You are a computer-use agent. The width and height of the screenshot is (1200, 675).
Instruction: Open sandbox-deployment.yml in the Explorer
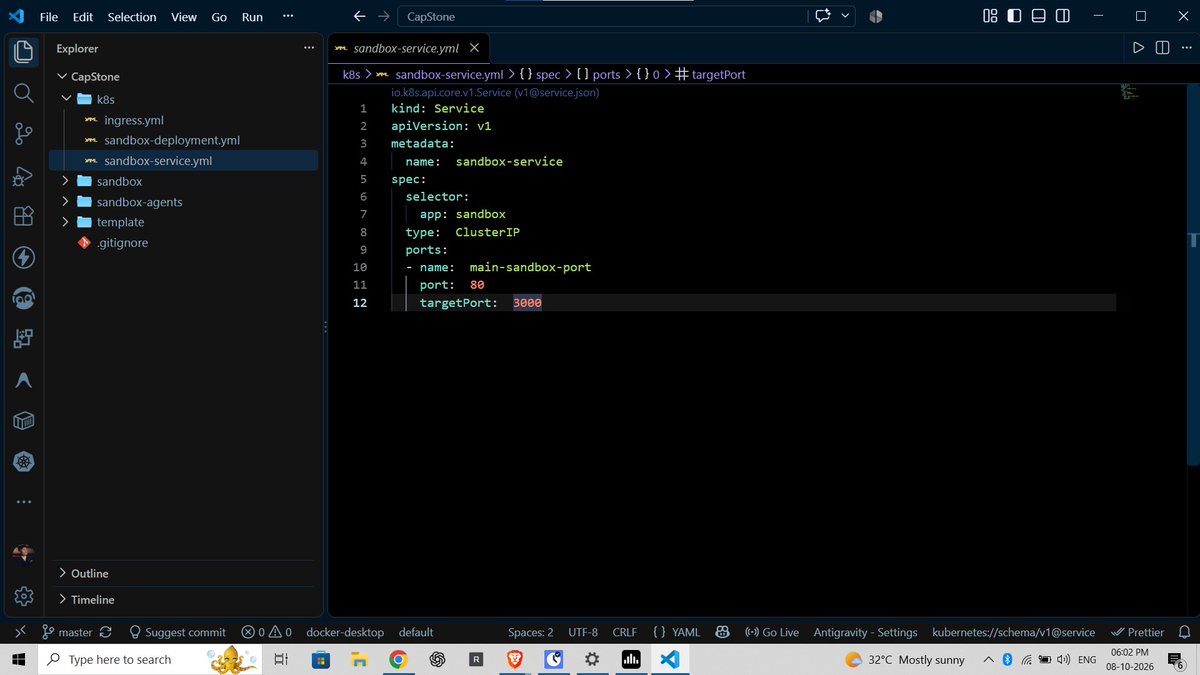183,140
